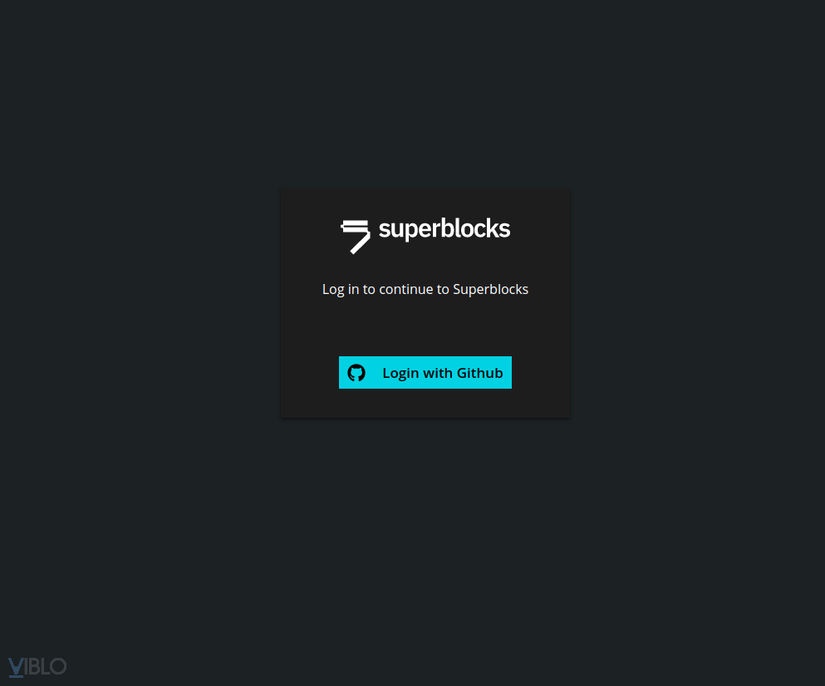Click the Viblo watermark logo

[37, 667]
